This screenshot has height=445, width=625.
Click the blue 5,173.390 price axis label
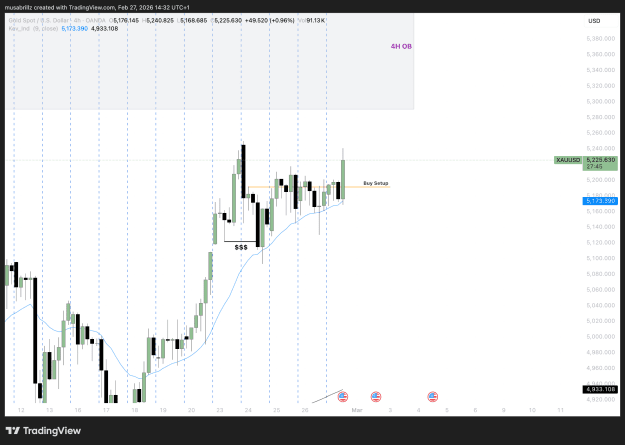coord(600,201)
